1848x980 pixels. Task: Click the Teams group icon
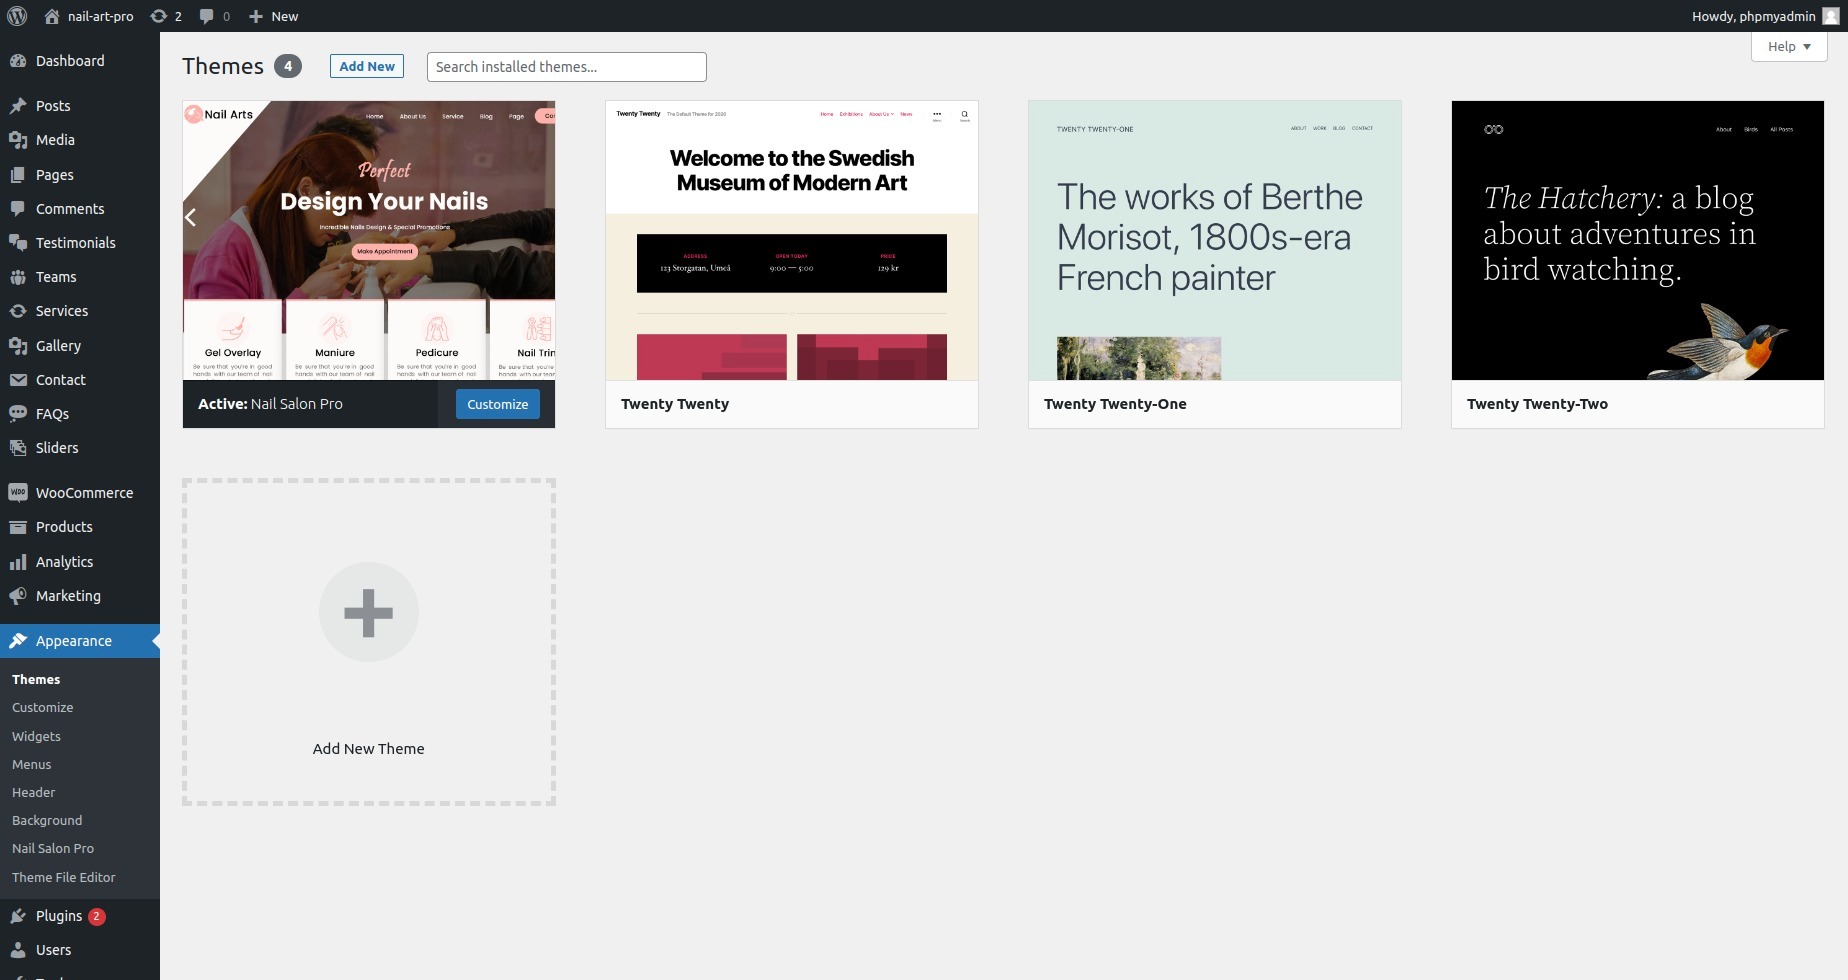(18, 277)
